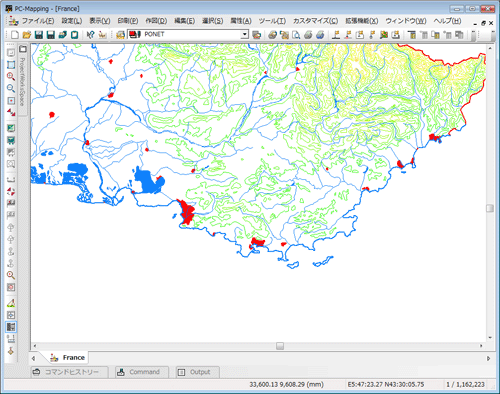Image resolution: width=500 pixels, height=394 pixels.
Task: Click the large blue lake on the map
Action: point(149,182)
